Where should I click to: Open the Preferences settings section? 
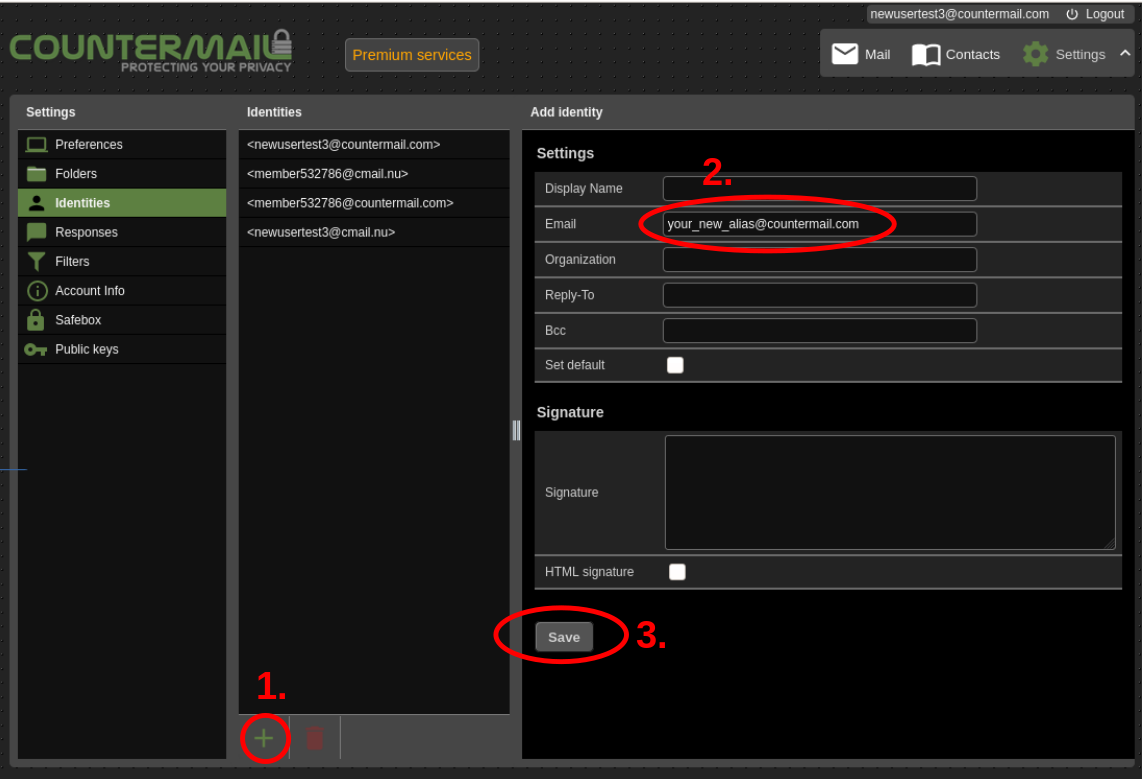[122, 144]
